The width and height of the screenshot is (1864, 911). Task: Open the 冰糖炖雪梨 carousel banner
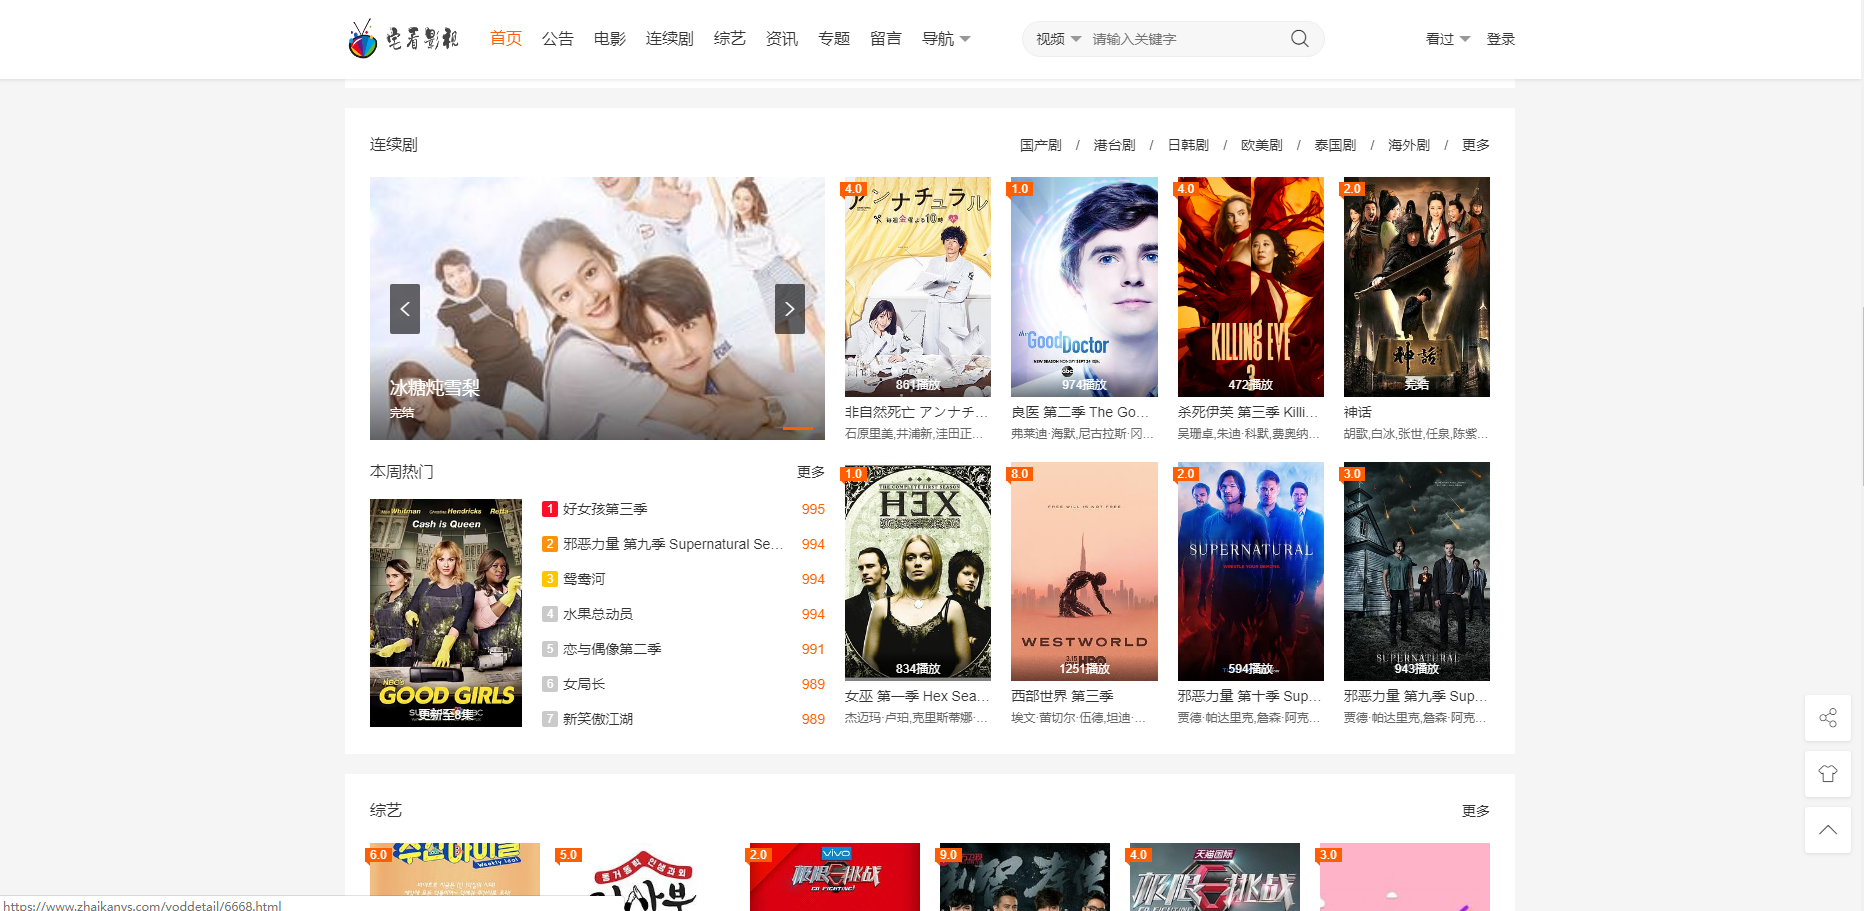tap(597, 308)
